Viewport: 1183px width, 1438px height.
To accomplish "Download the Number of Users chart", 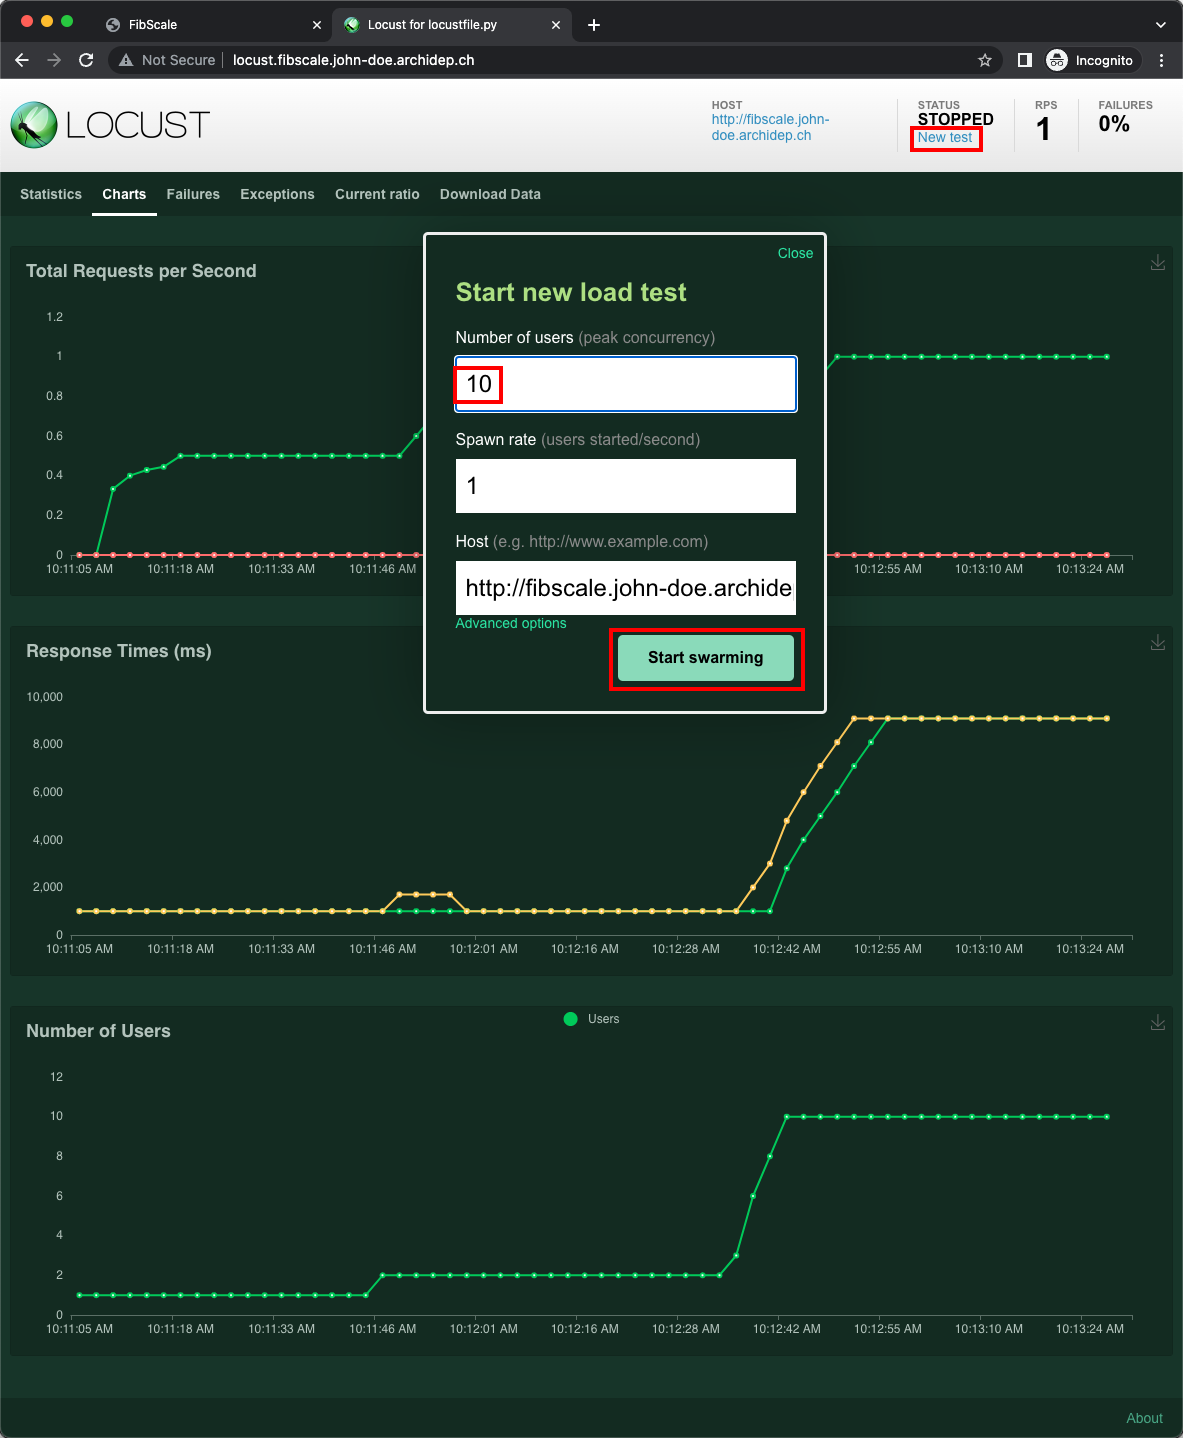I will pyautogui.click(x=1157, y=1023).
